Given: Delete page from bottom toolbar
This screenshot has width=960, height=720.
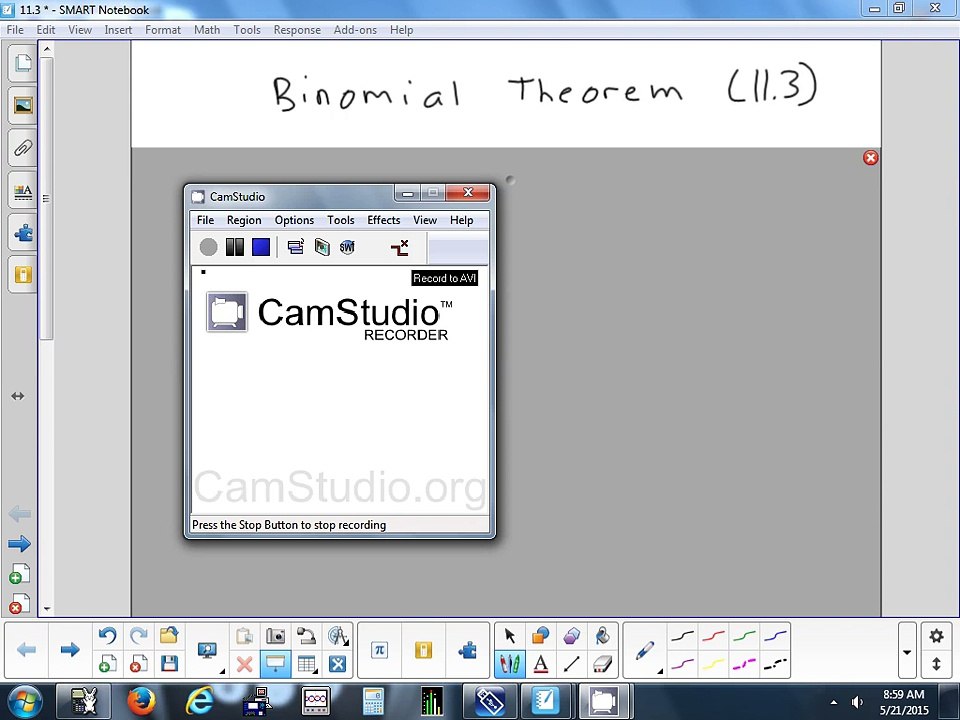Looking at the screenshot, I should 139,664.
